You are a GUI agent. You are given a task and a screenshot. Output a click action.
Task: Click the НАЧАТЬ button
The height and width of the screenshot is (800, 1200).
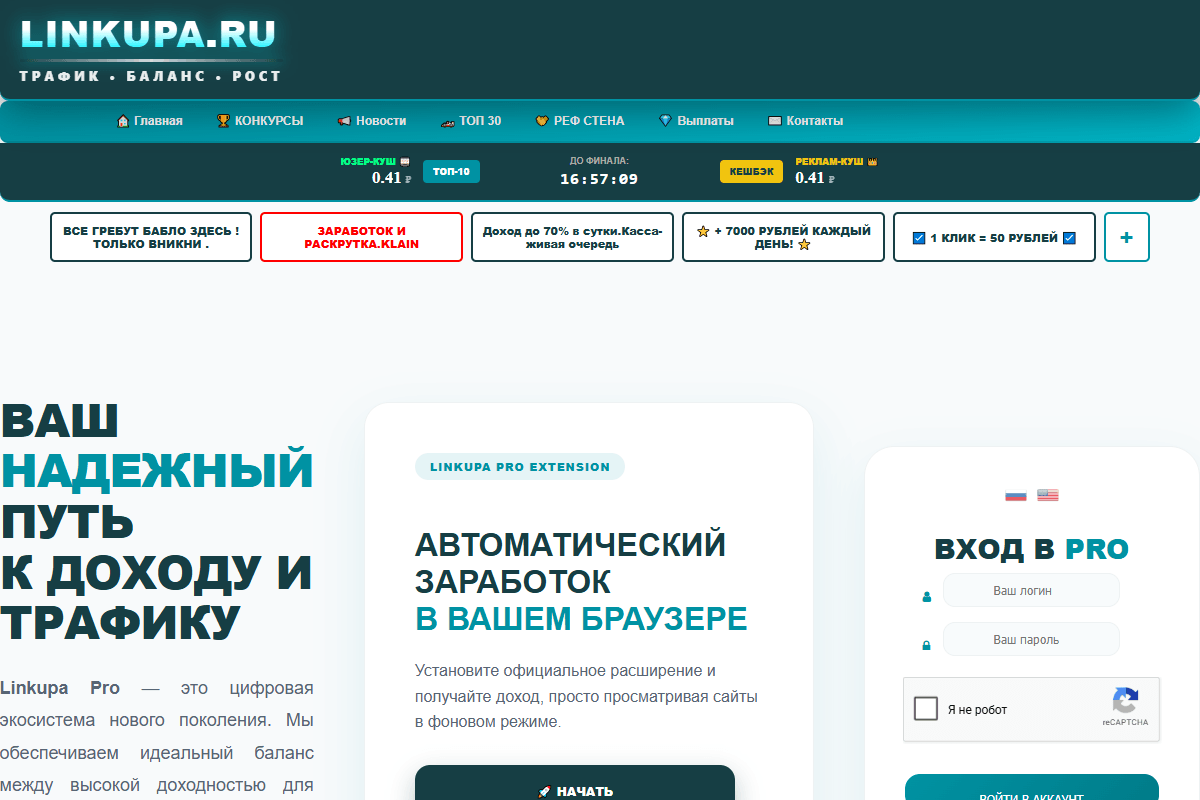(575, 785)
